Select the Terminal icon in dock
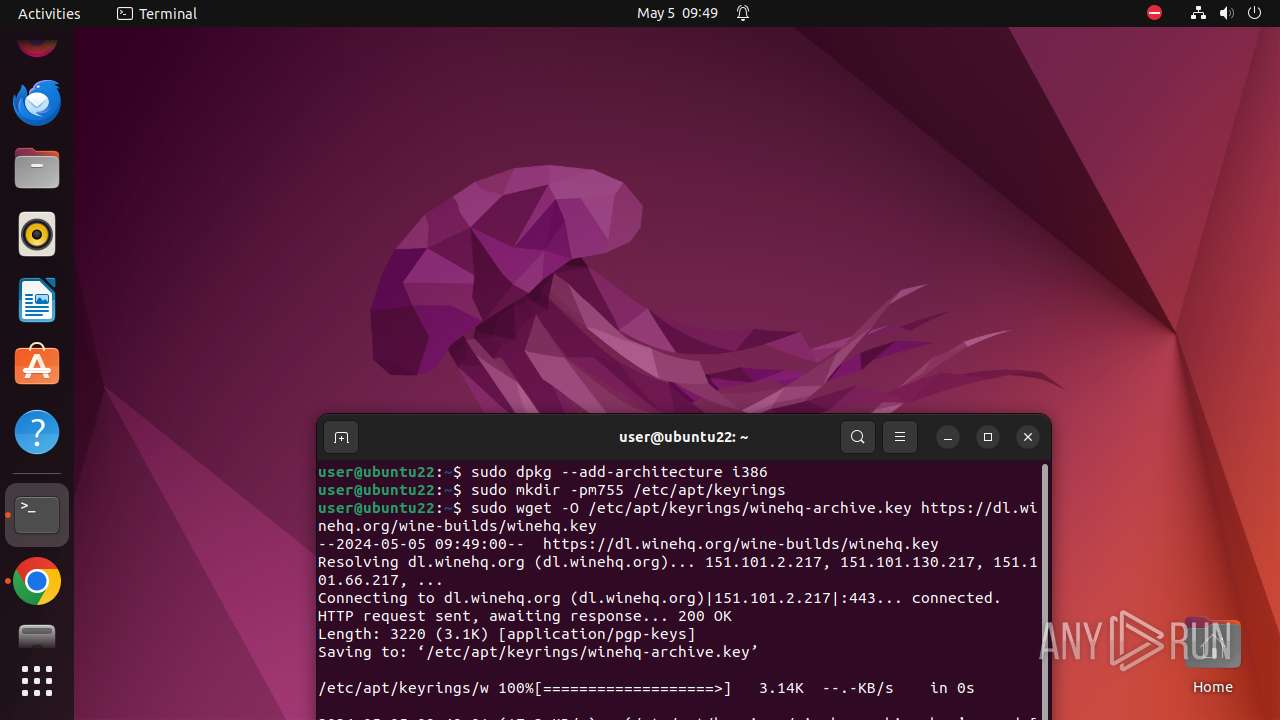This screenshot has width=1280, height=720. tap(37, 515)
